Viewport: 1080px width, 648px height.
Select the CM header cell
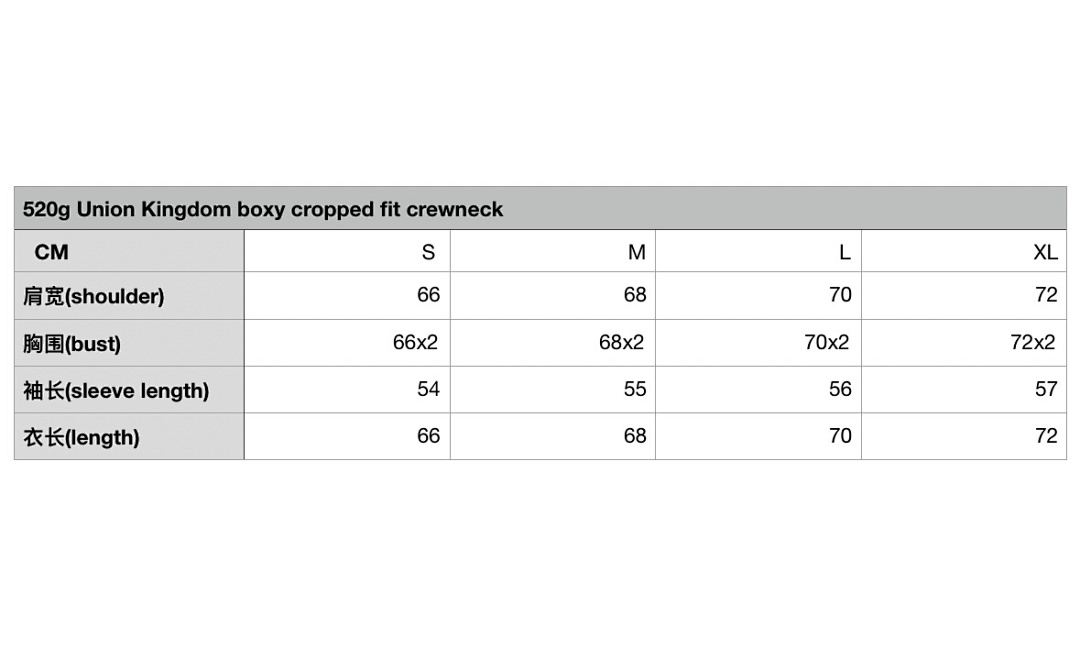coord(129,251)
